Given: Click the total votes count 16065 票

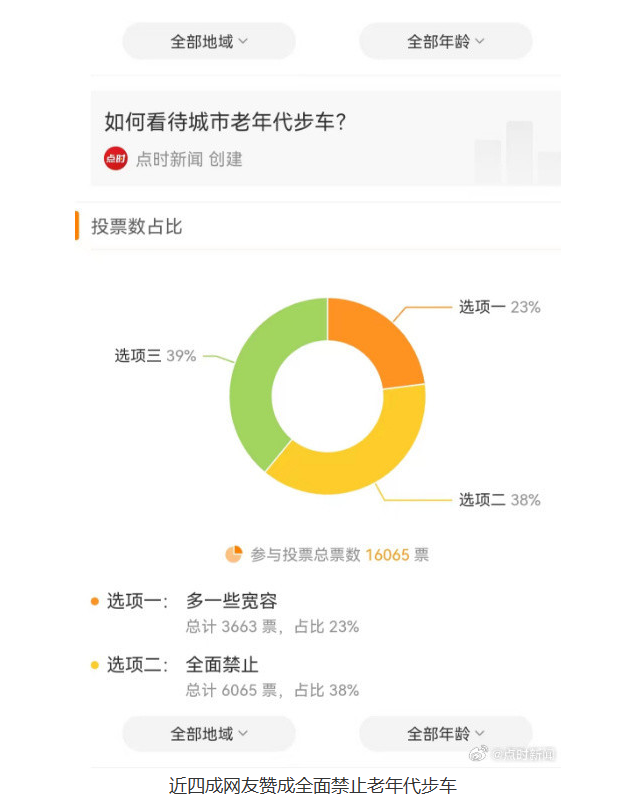Looking at the screenshot, I should point(393,553).
